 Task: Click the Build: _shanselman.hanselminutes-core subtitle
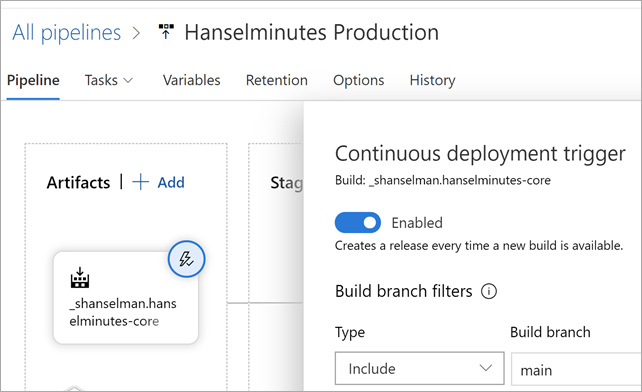[443, 180]
